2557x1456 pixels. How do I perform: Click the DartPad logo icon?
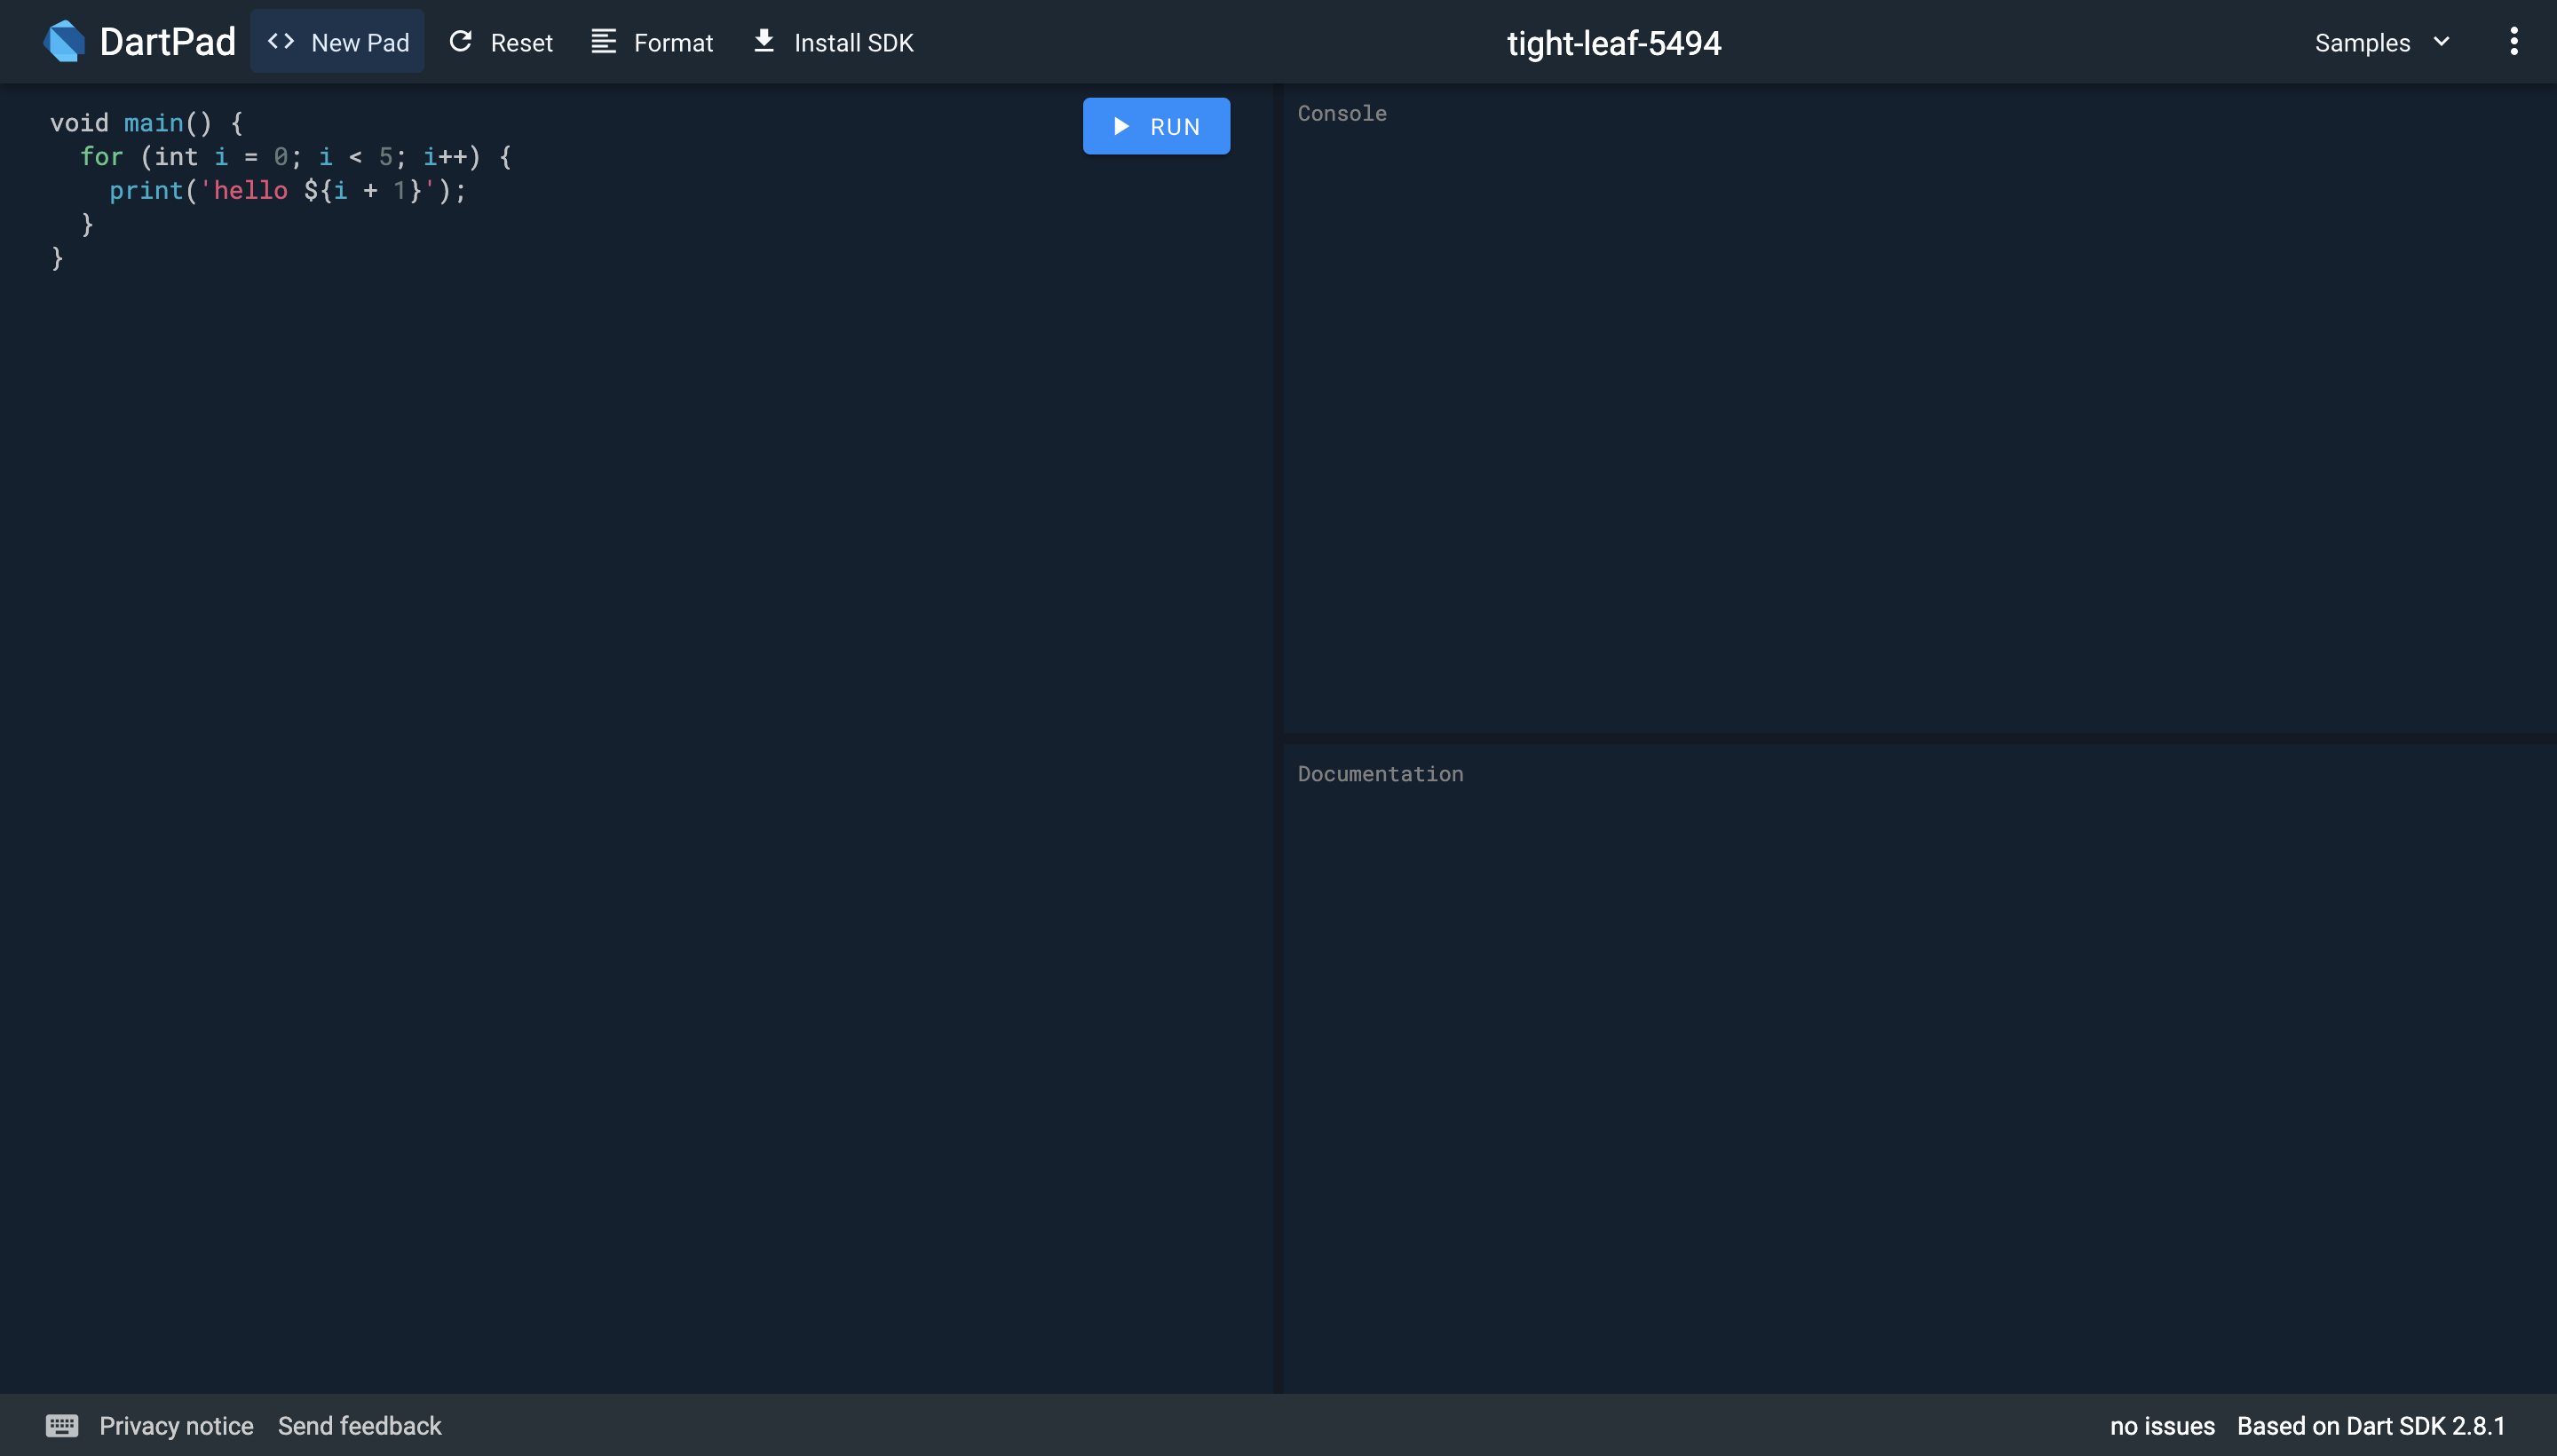64,42
